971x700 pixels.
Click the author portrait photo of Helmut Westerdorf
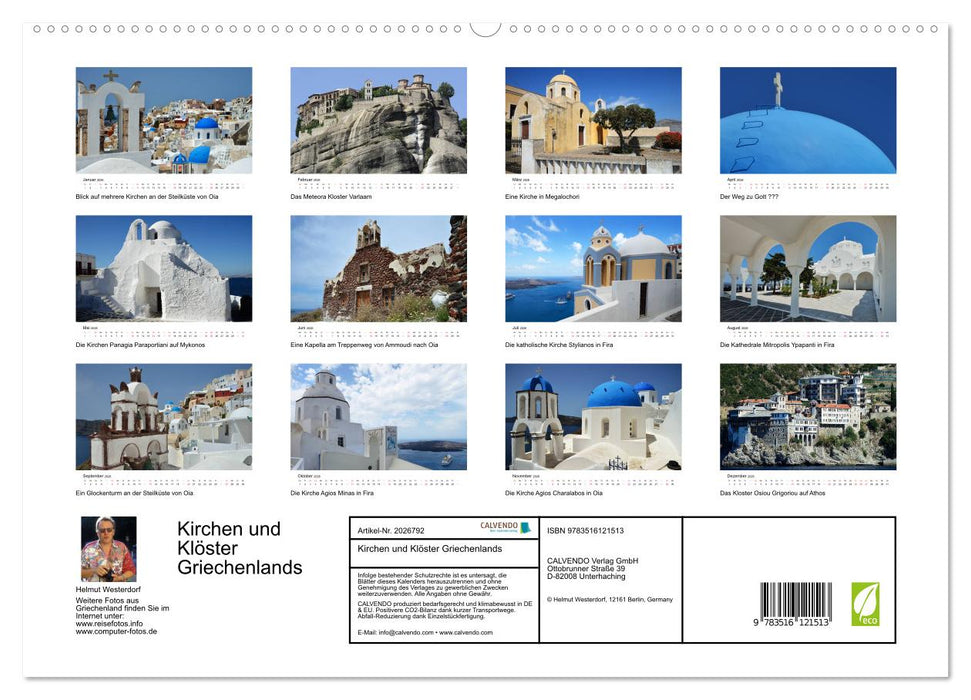pyautogui.click(x=108, y=551)
